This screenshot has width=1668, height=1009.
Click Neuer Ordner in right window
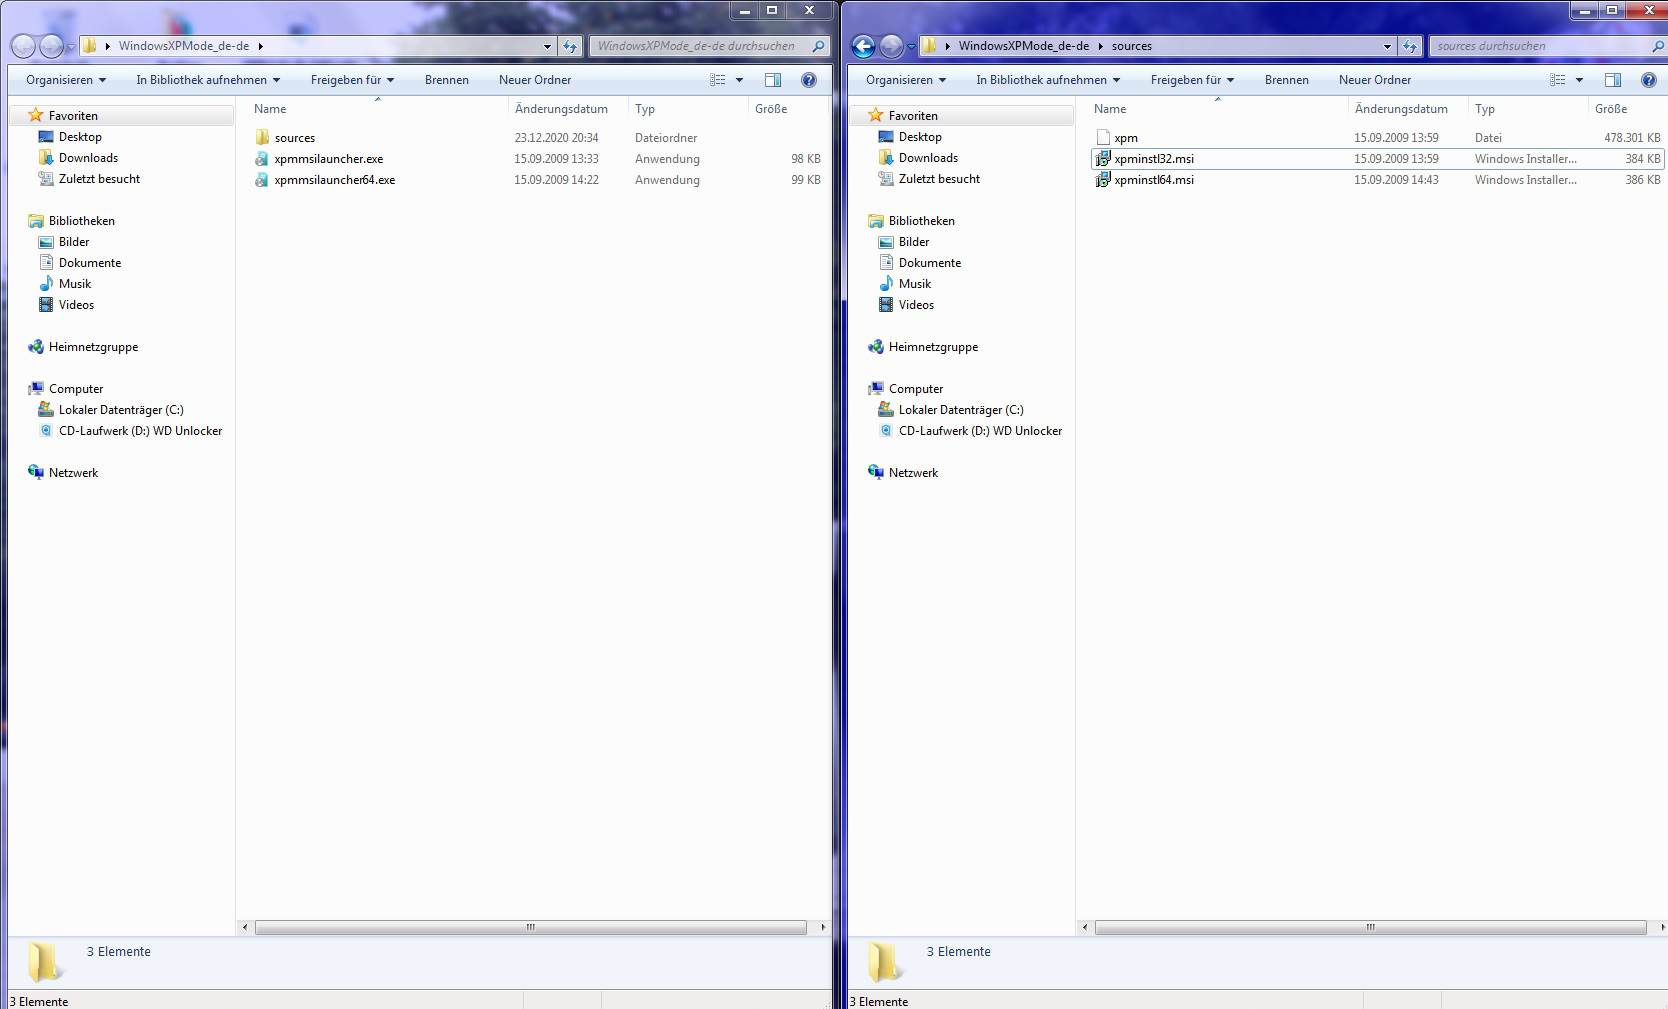pos(1375,80)
